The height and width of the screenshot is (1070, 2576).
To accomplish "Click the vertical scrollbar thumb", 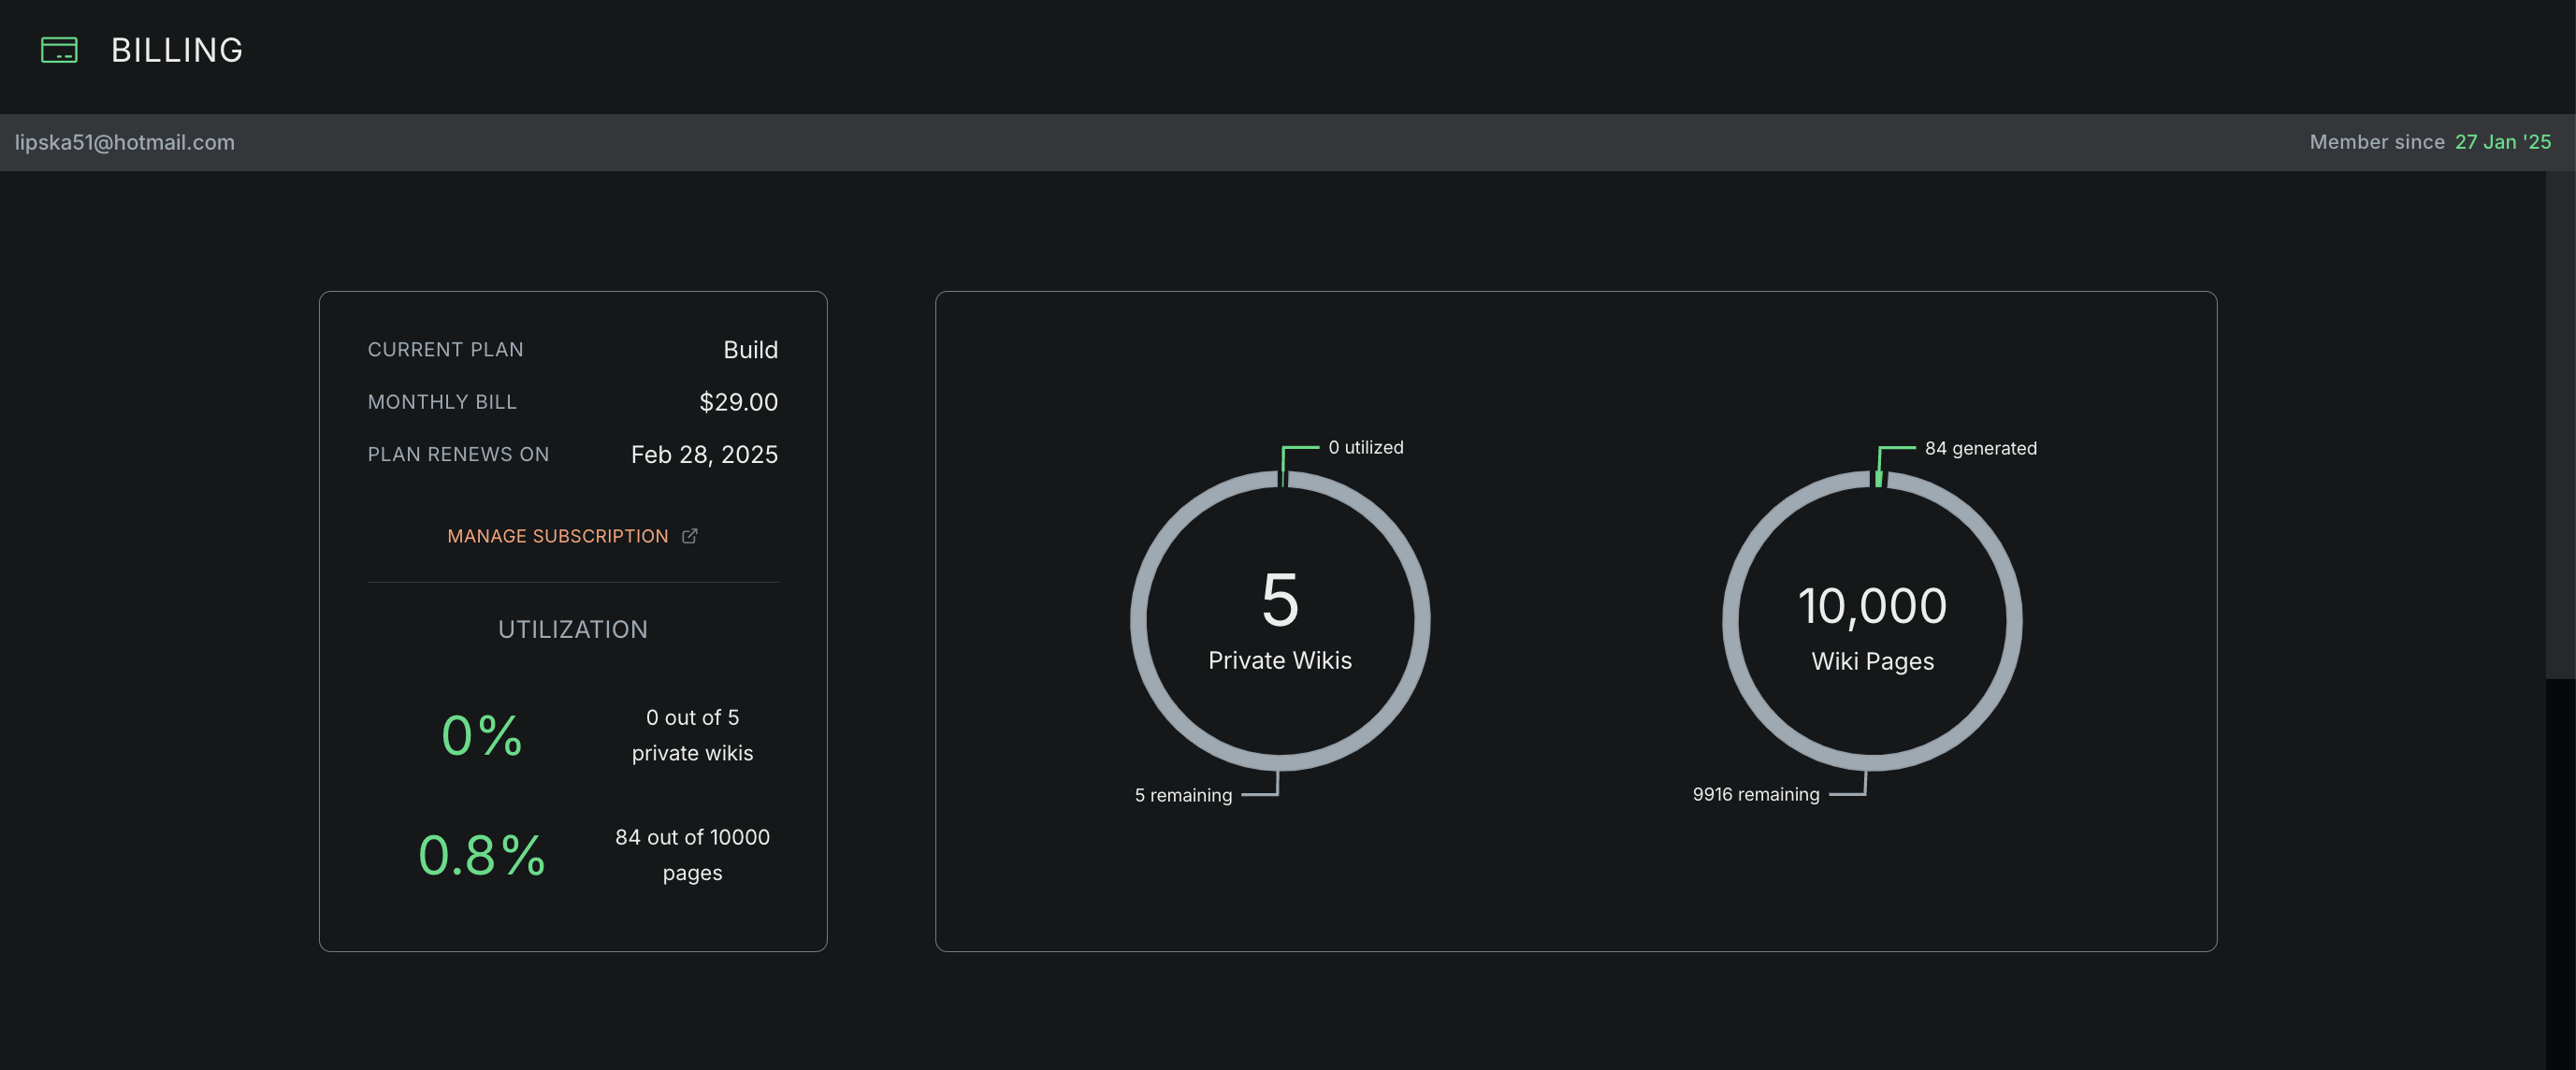I will (x=2560, y=425).
